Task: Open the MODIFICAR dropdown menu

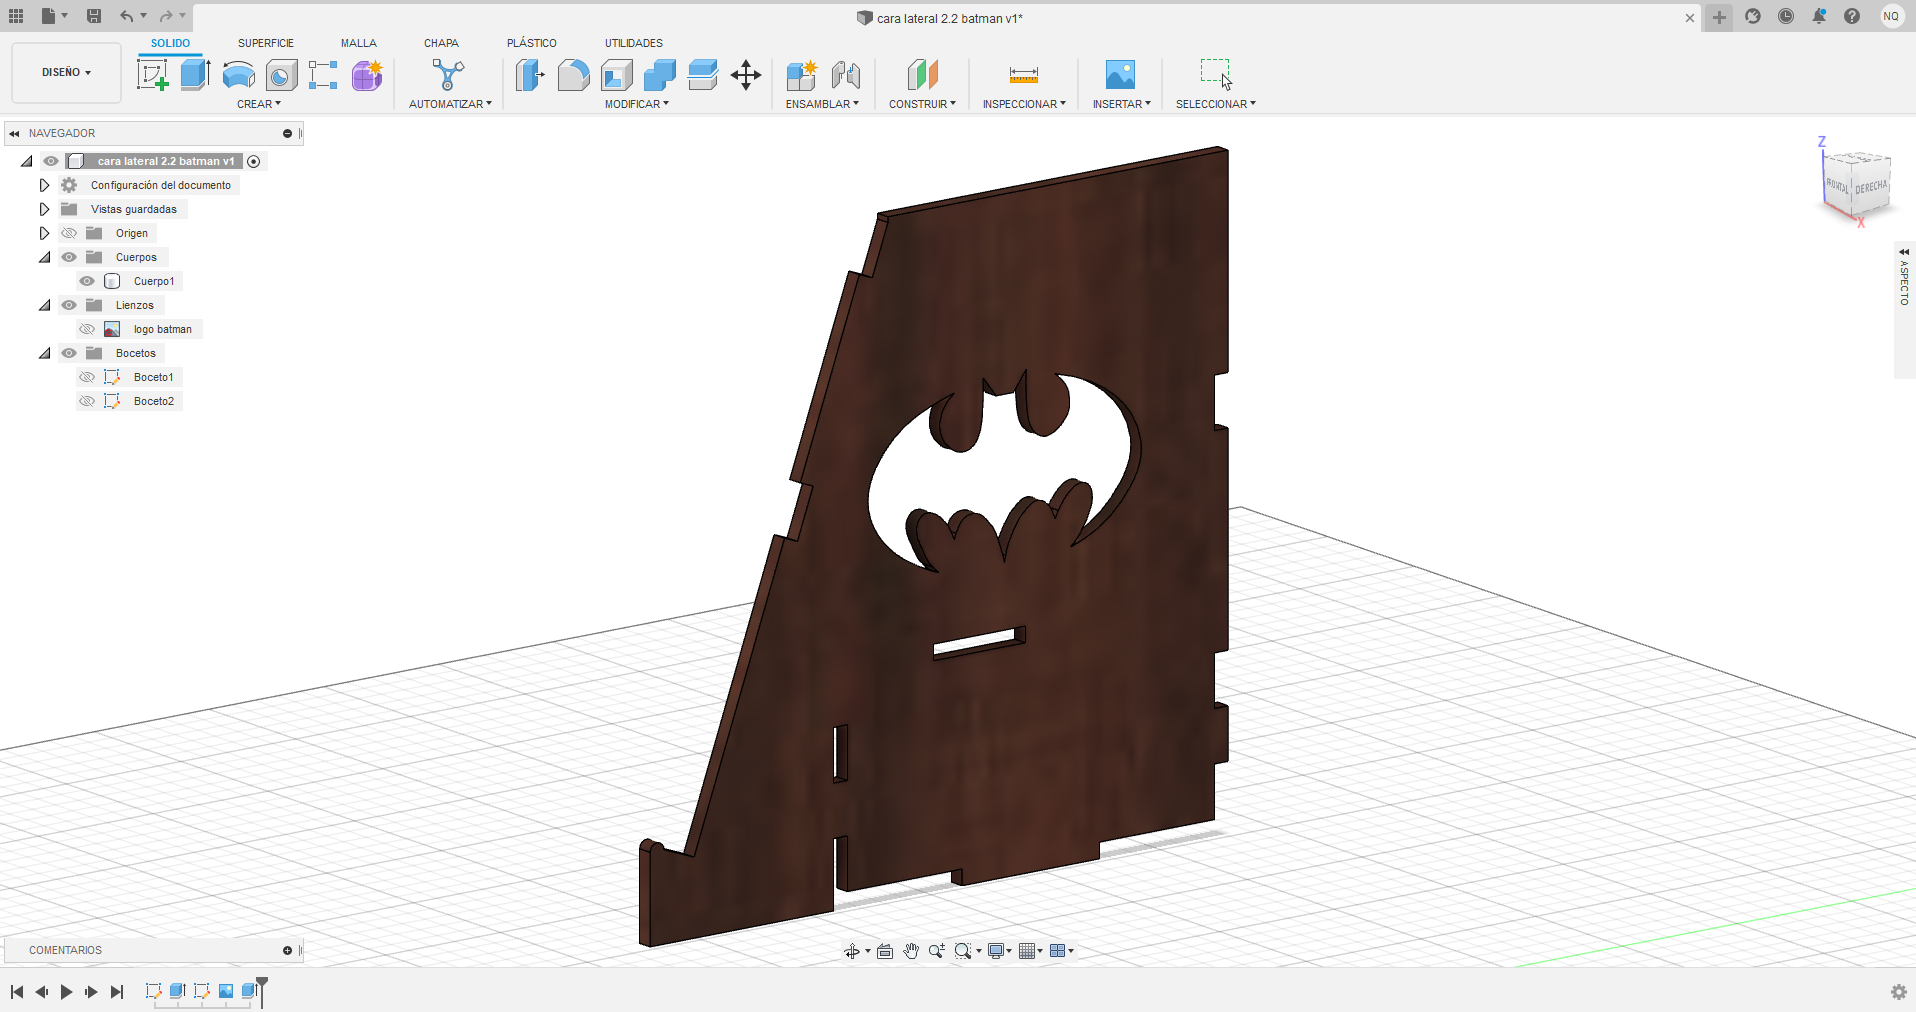Action: click(x=637, y=104)
